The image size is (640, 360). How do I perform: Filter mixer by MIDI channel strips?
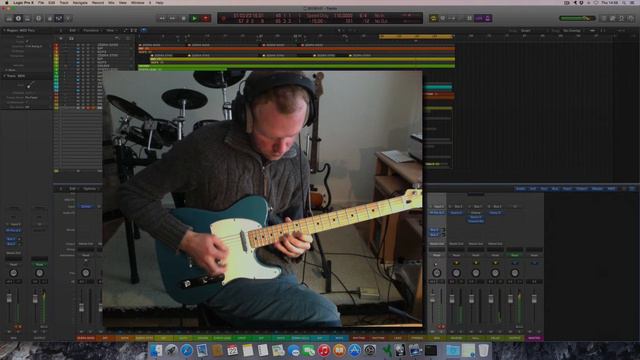click(611, 189)
